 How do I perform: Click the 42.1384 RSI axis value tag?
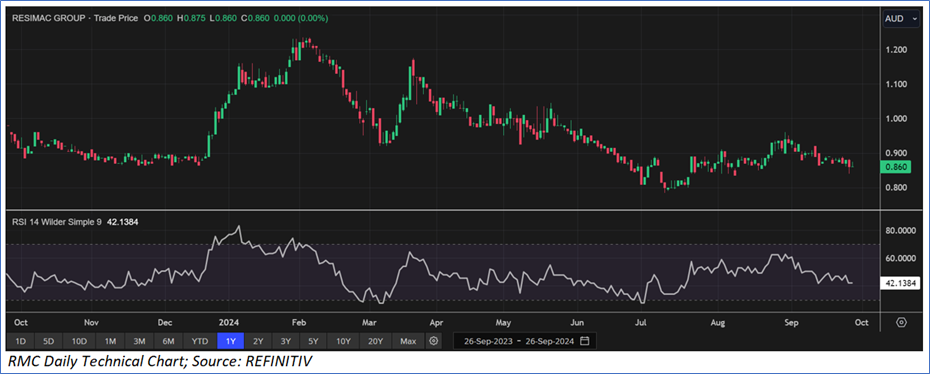click(899, 283)
